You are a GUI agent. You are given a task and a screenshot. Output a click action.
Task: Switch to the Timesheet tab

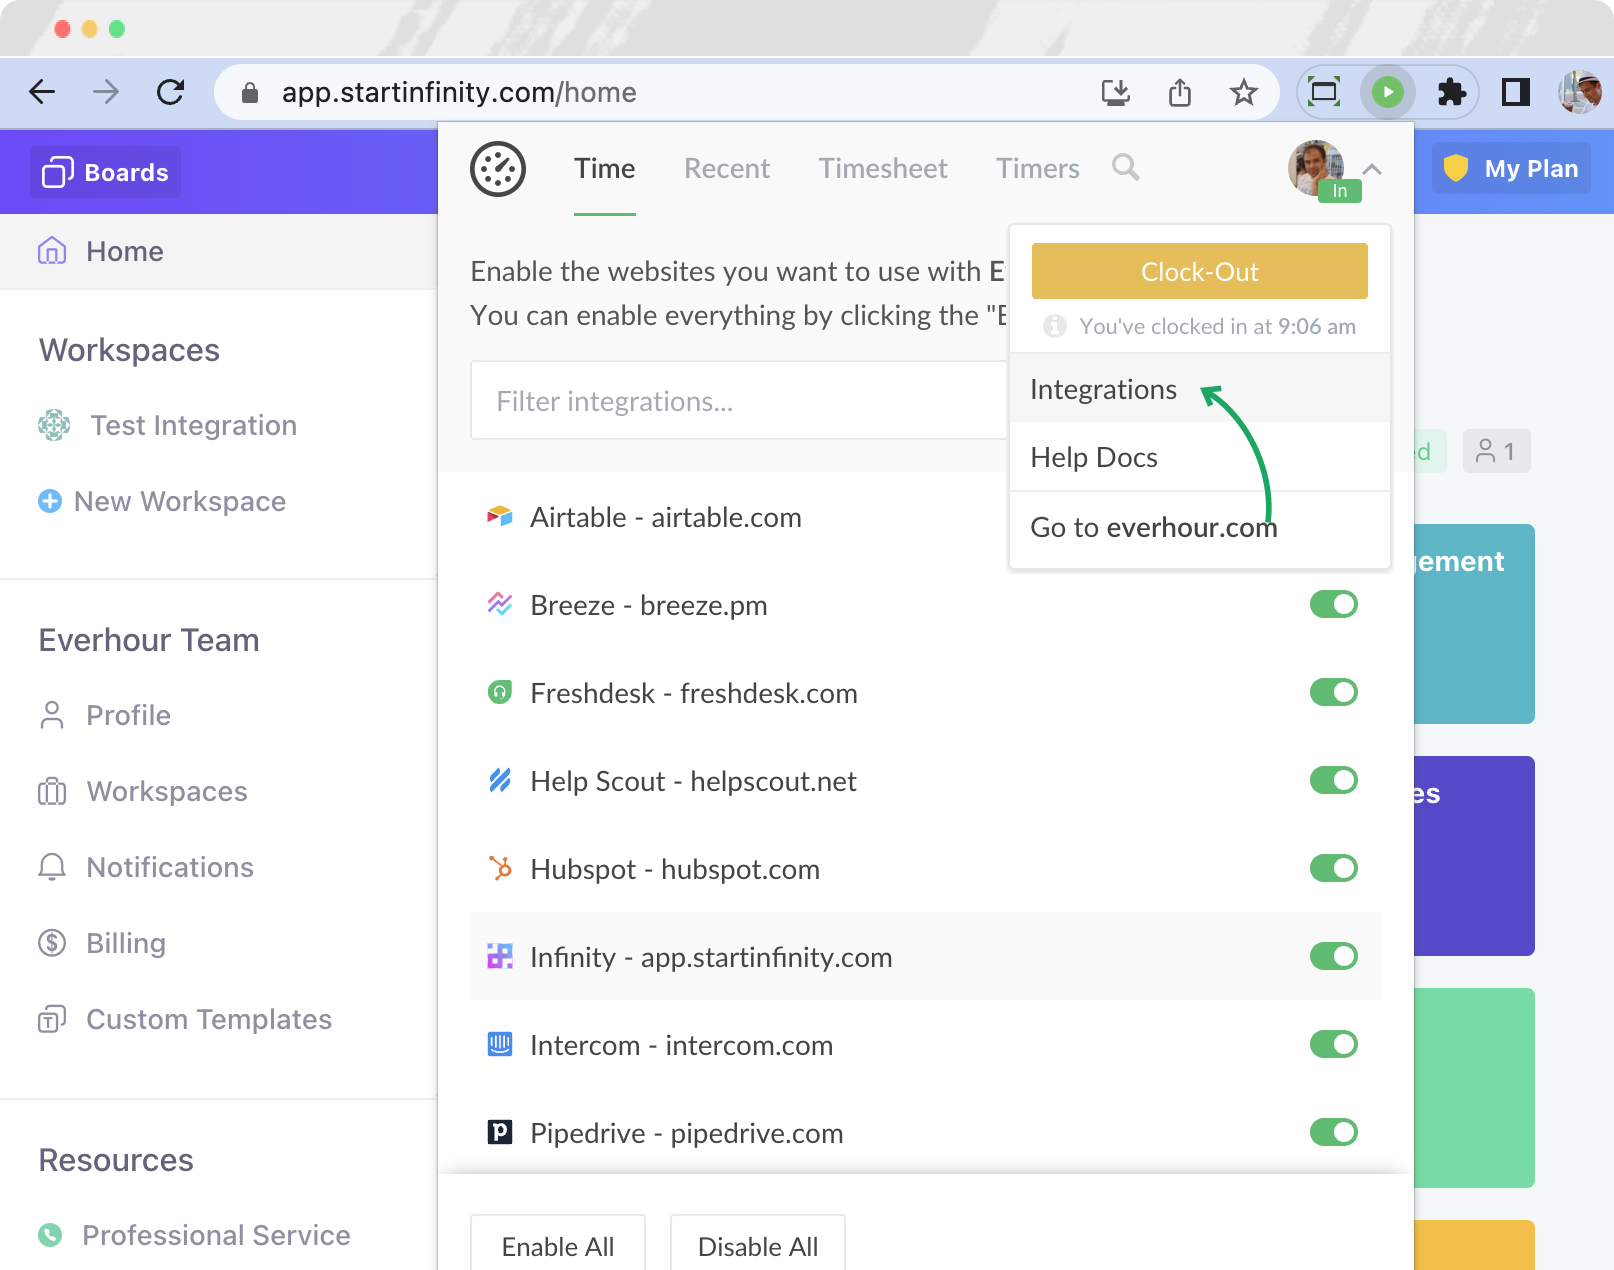(x=883, y=168)
